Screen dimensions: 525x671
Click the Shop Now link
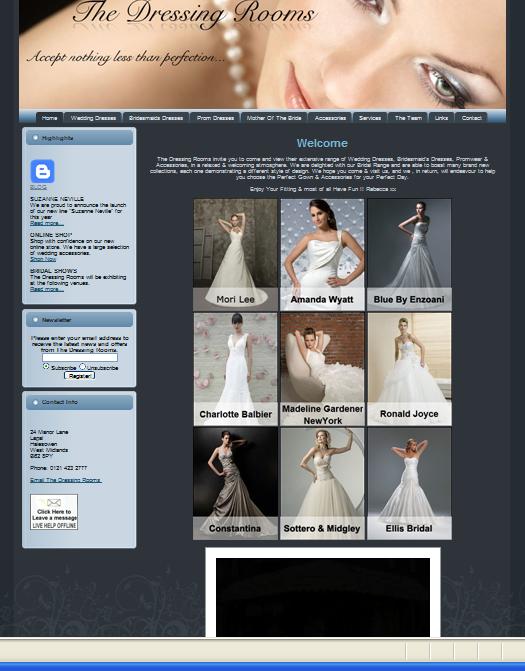43,259
